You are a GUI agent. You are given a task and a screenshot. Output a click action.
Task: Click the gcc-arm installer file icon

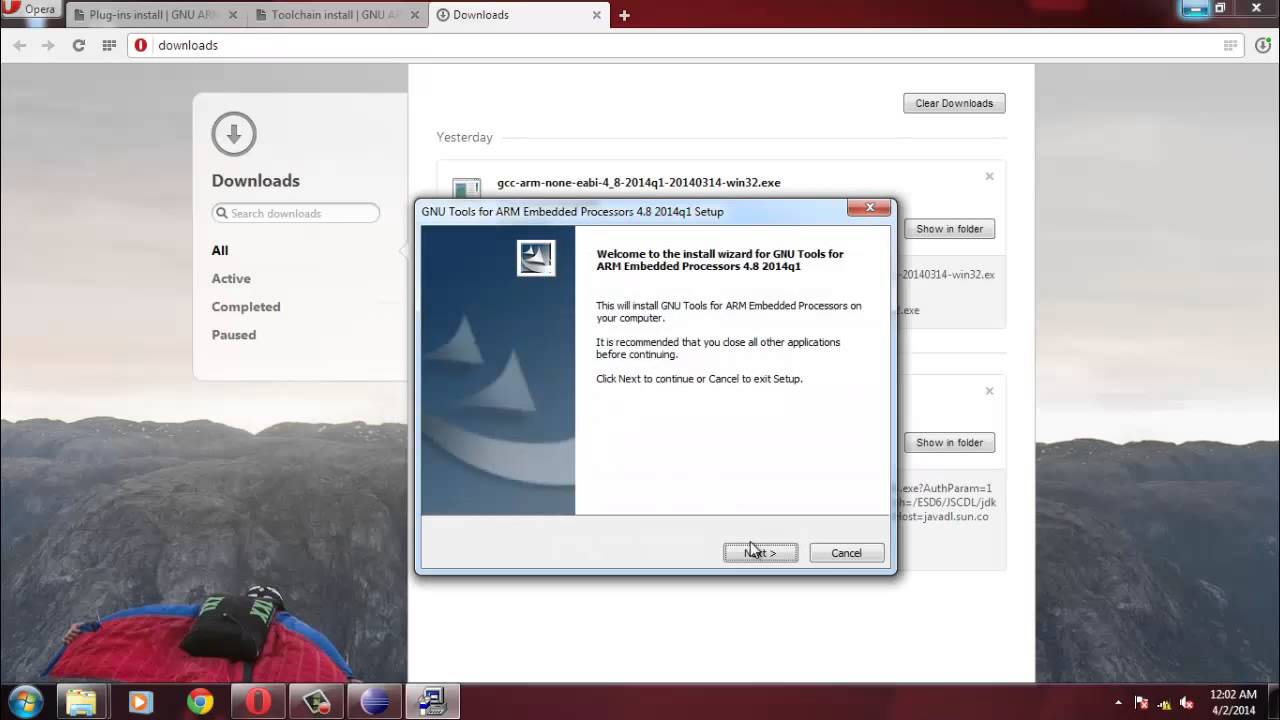(466, 188)
